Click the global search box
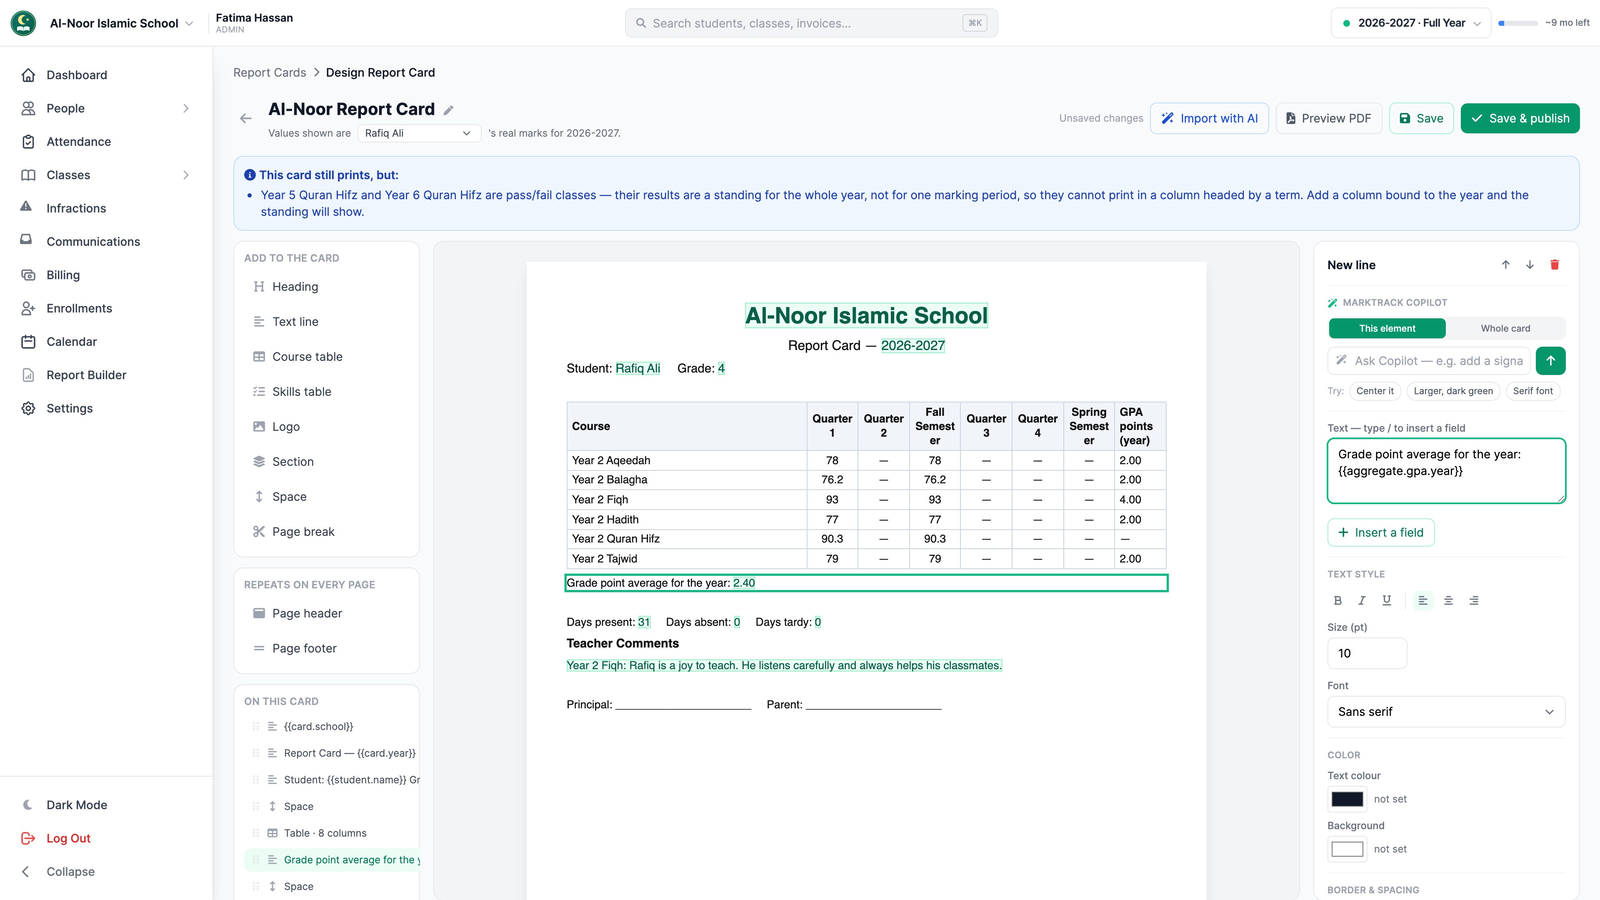 click(x=811, y=23)
